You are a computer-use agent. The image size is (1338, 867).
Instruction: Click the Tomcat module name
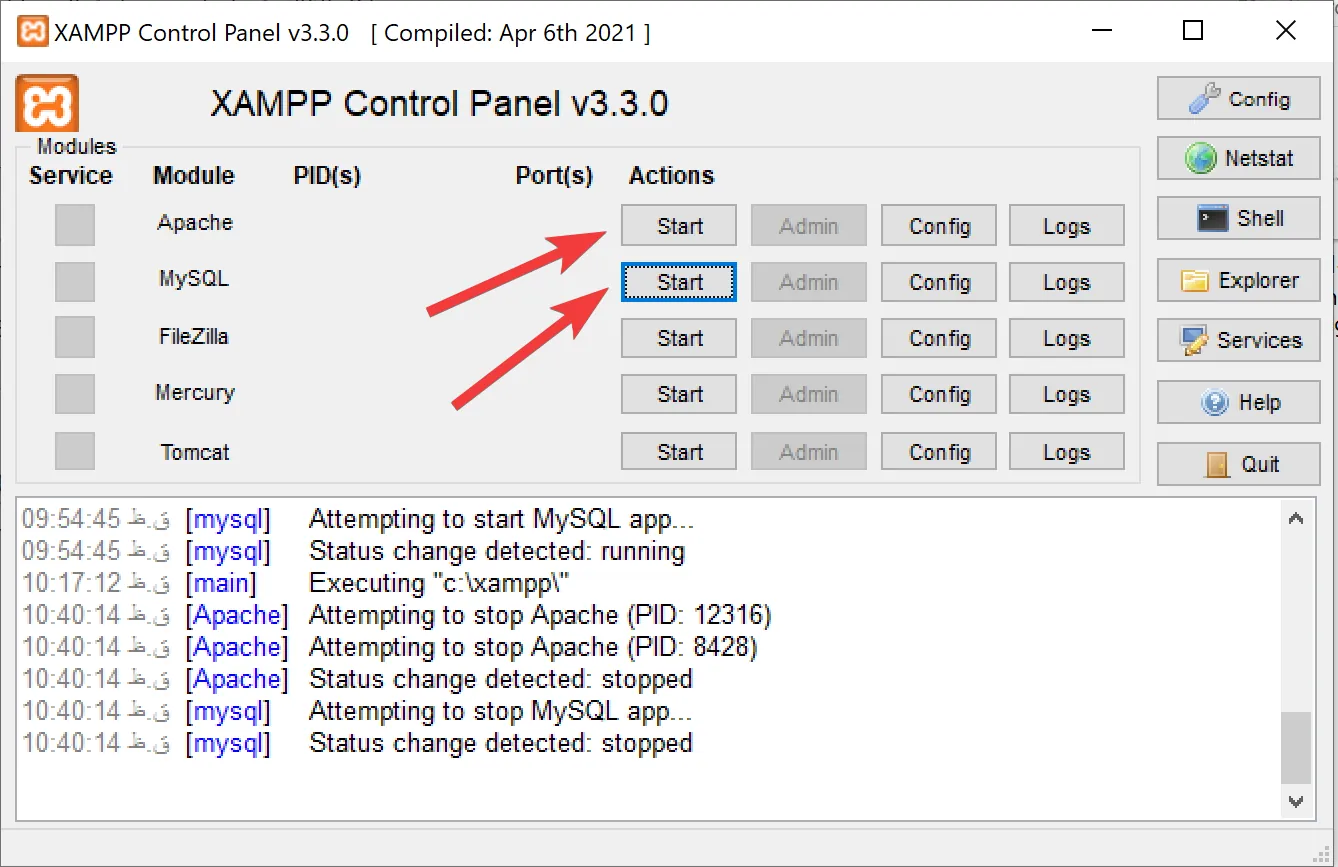point(195,452)
